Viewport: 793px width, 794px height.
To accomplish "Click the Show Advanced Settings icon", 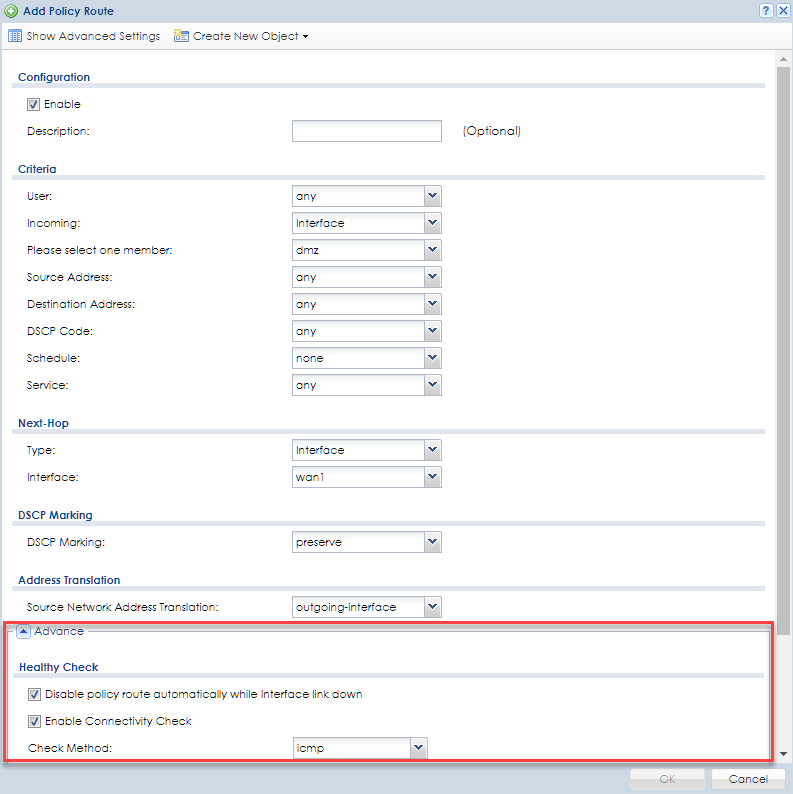I will [15, 36].
